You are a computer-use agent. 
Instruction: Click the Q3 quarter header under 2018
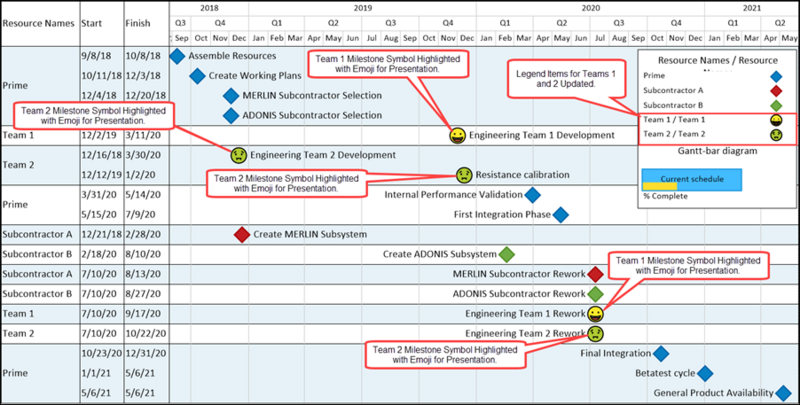pyautogui.click(x=181, y=23)
